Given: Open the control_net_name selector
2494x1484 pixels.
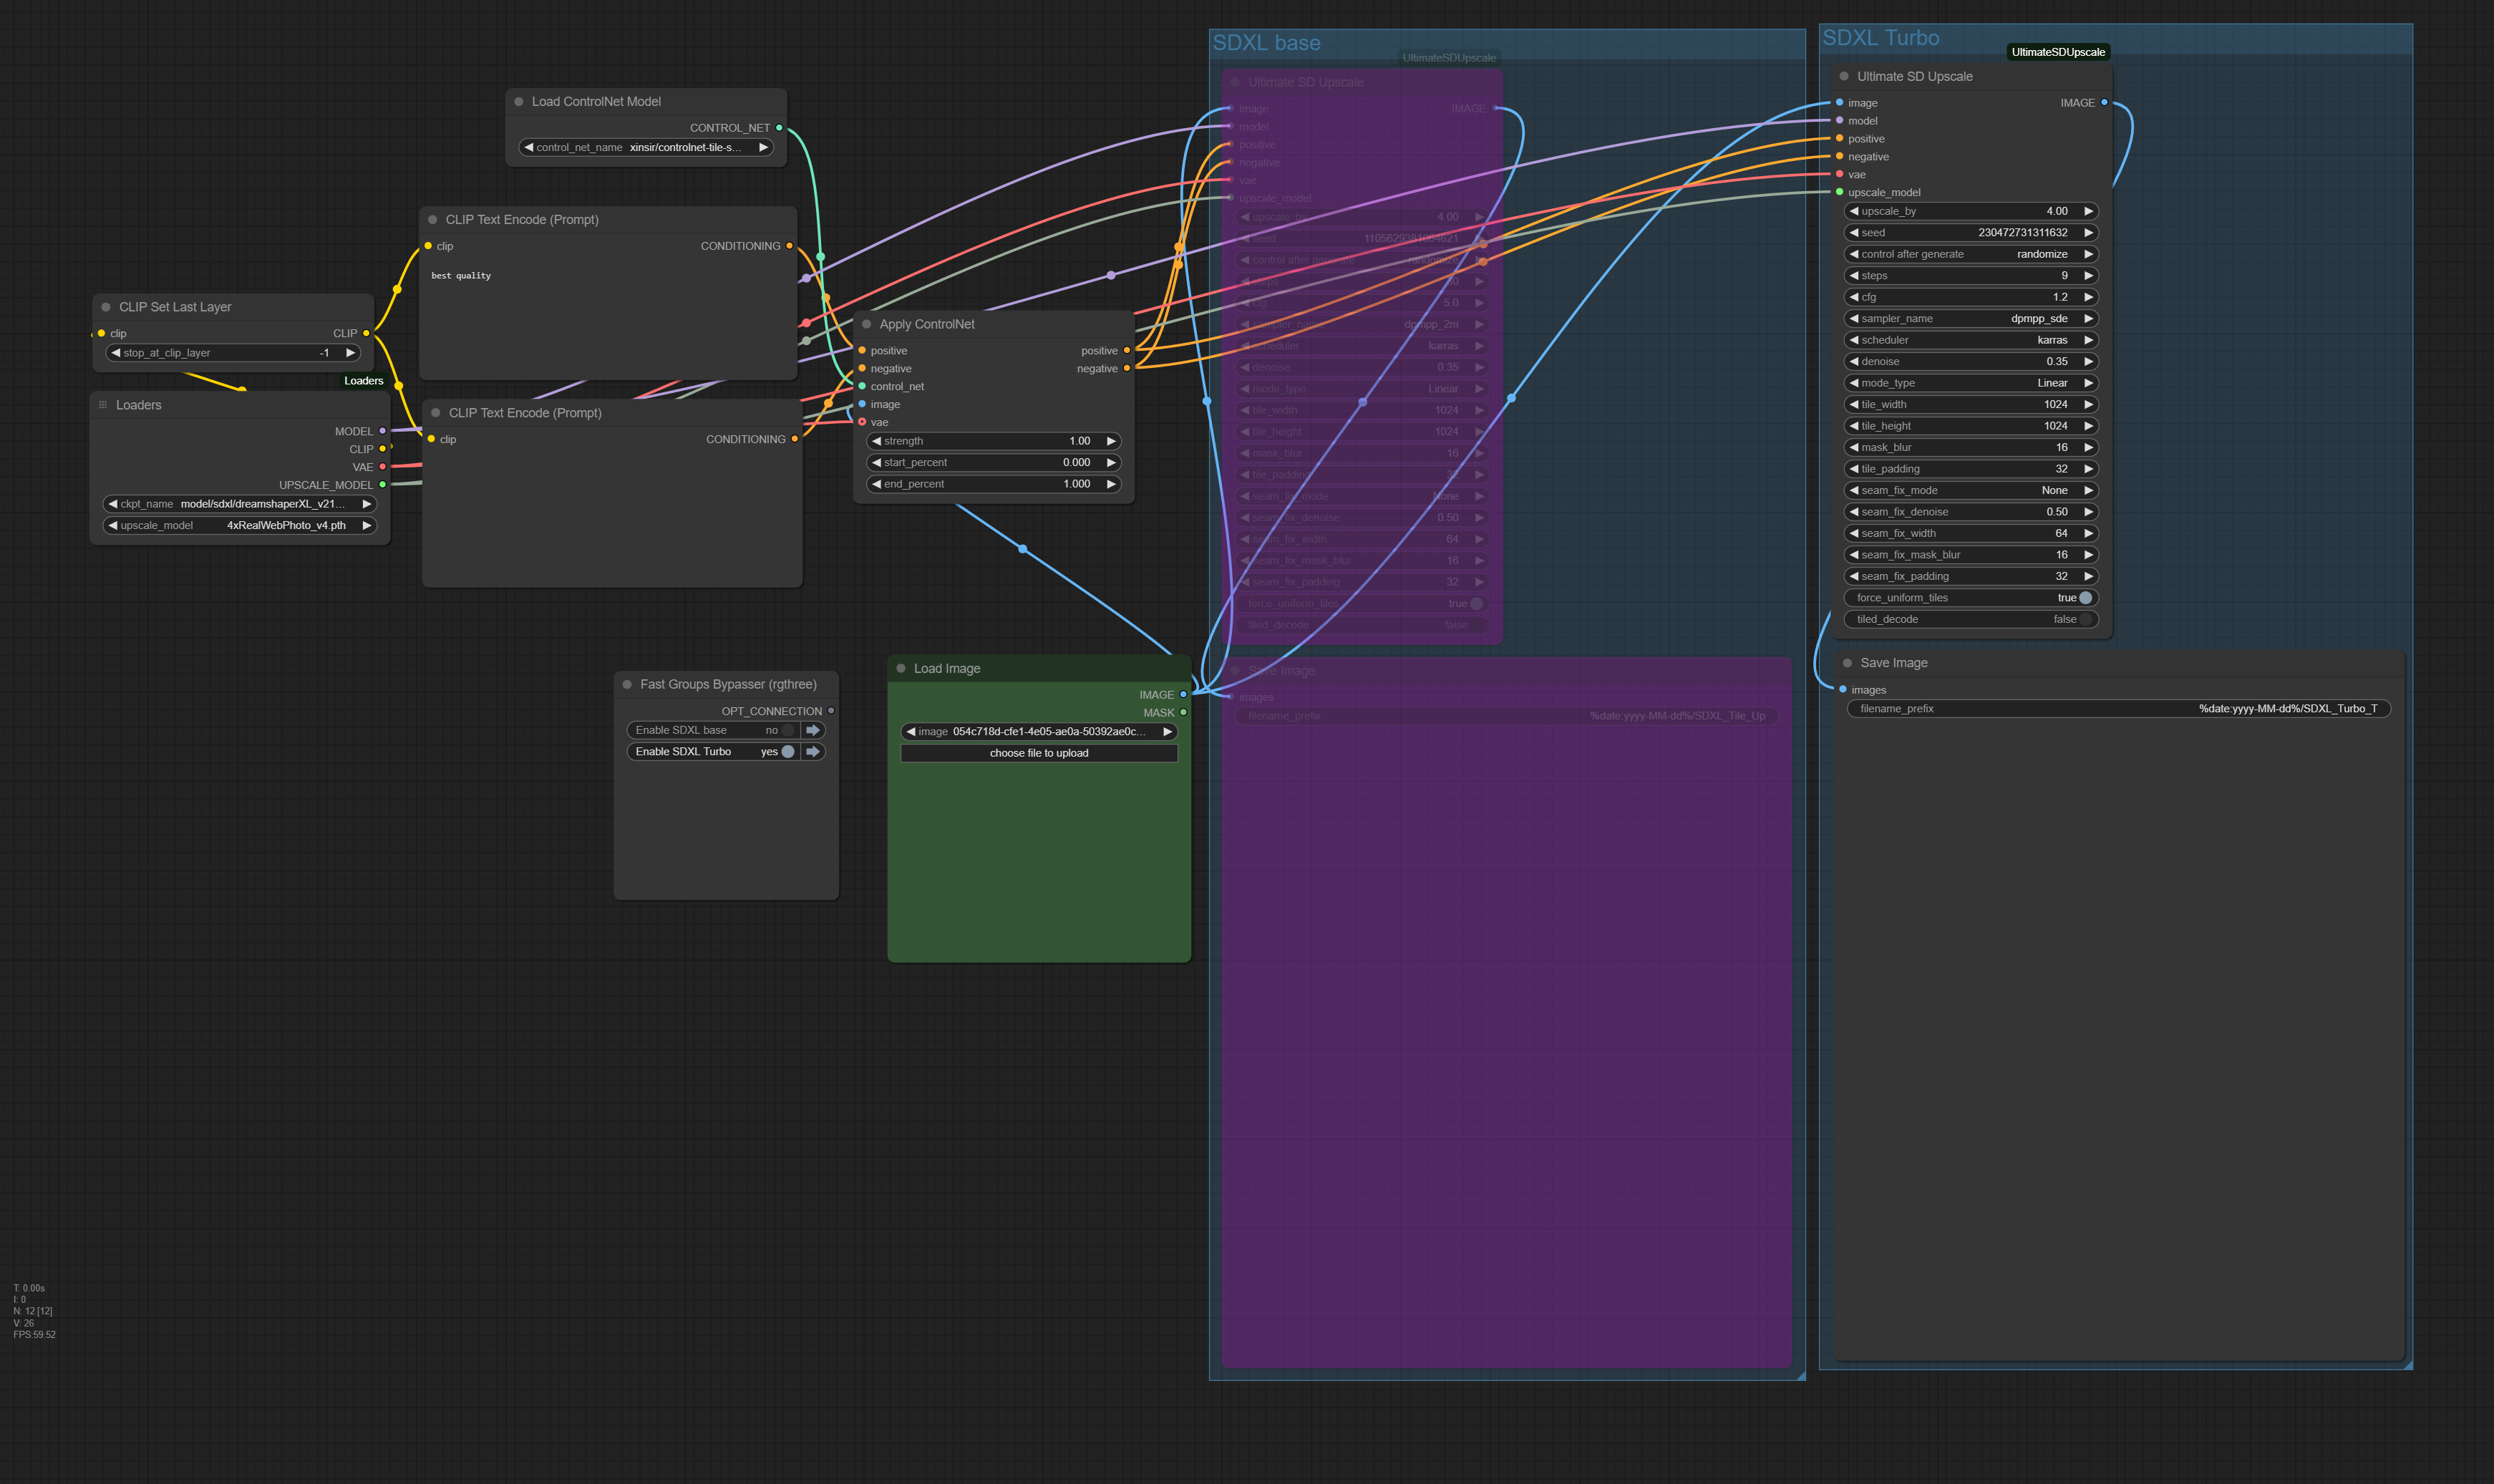Looking at the screenshot, I should [x=646, y=147].
